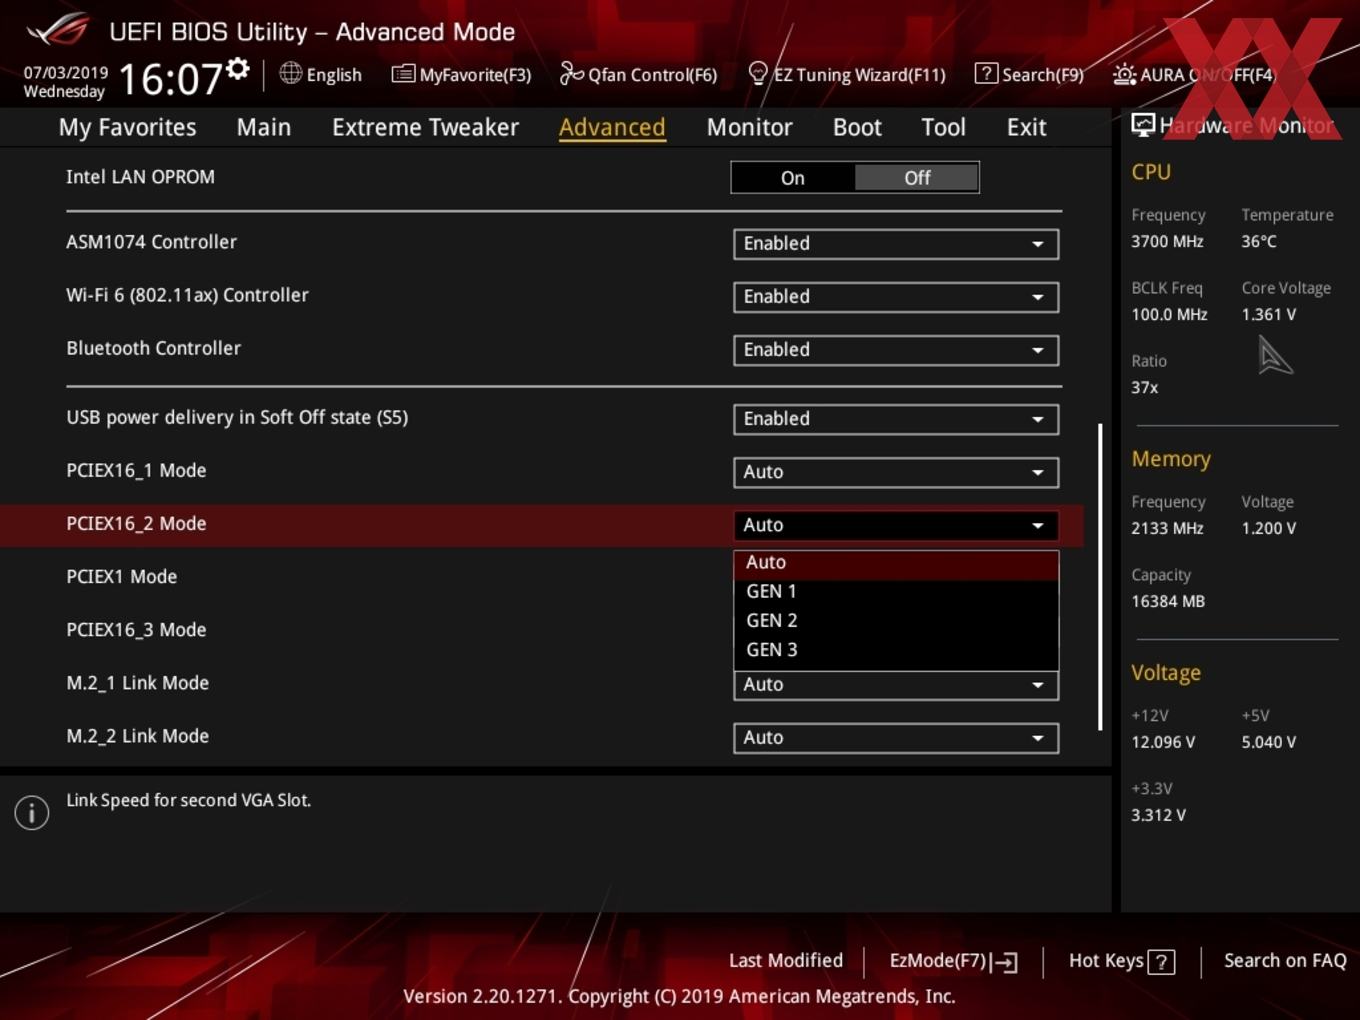1360x1020 pixels.
Task: Click Last Modified button
Action: pyautogui.click(x=786, y=960)
